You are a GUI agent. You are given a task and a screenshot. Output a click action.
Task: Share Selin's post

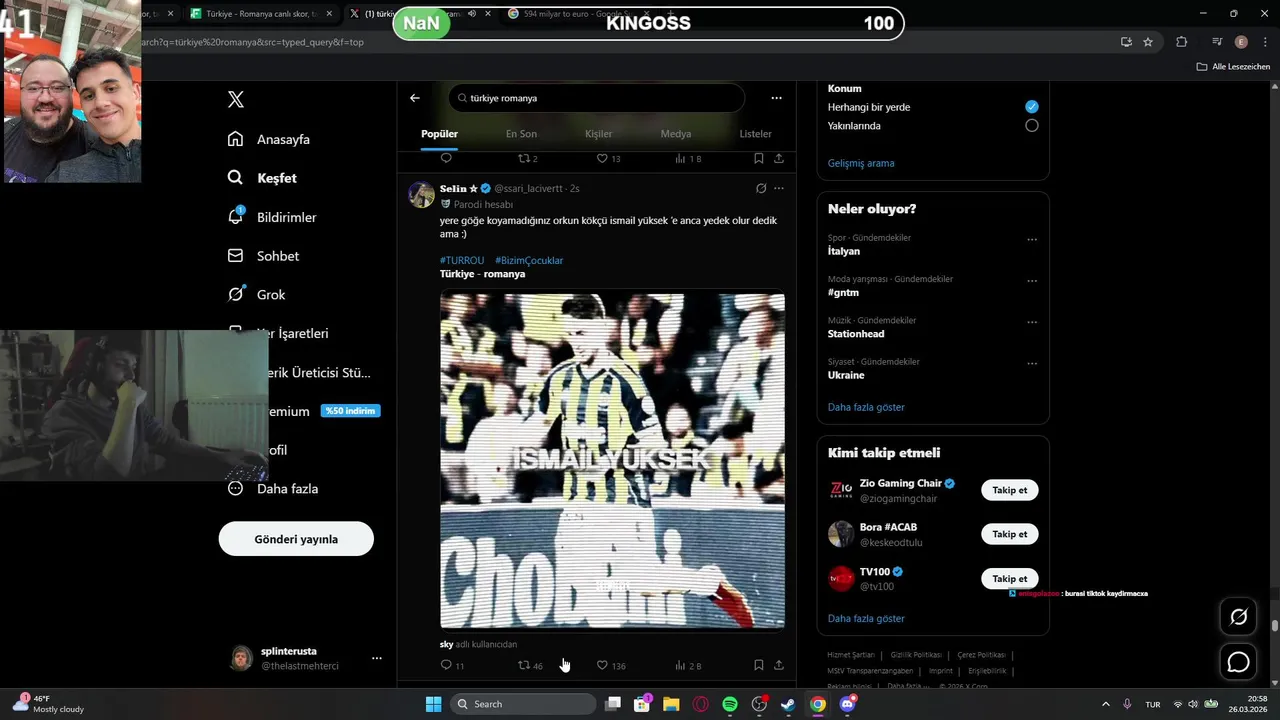(x=779, y=665)
